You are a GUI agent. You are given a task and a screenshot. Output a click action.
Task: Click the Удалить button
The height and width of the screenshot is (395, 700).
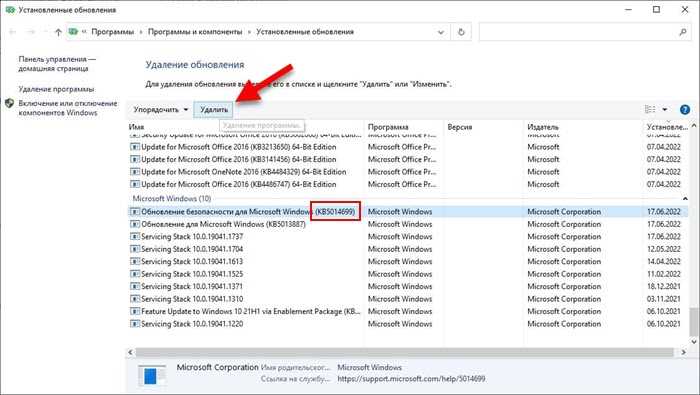click(213, 109)
